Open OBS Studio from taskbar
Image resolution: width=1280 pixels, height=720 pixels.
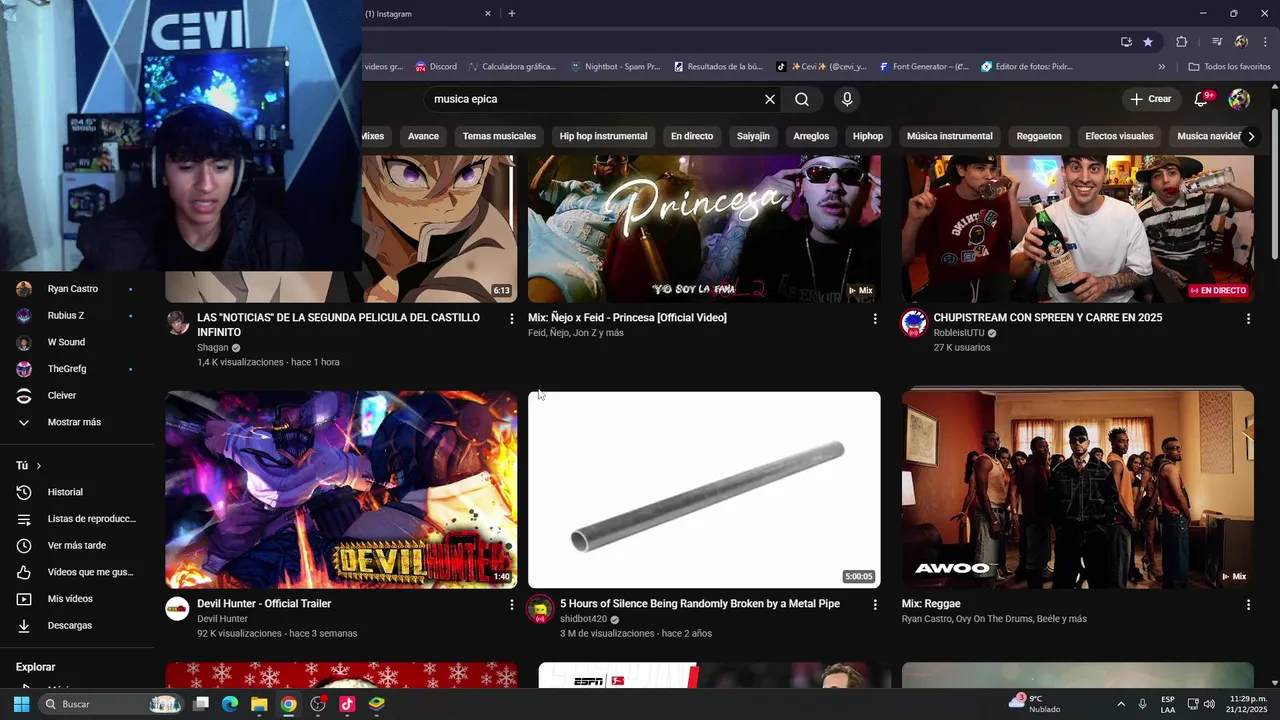(318, 704)
